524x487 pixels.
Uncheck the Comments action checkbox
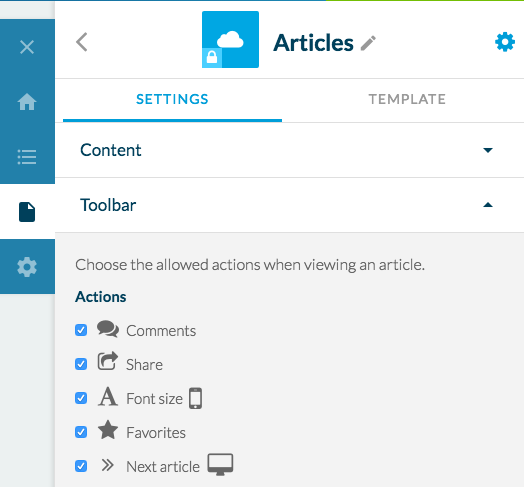tap(81, 330)
